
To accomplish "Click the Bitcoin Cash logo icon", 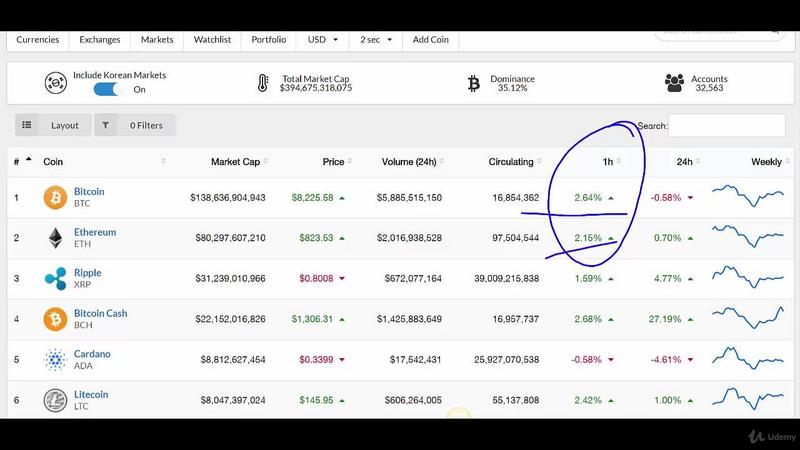I will [x=55, y=319].
